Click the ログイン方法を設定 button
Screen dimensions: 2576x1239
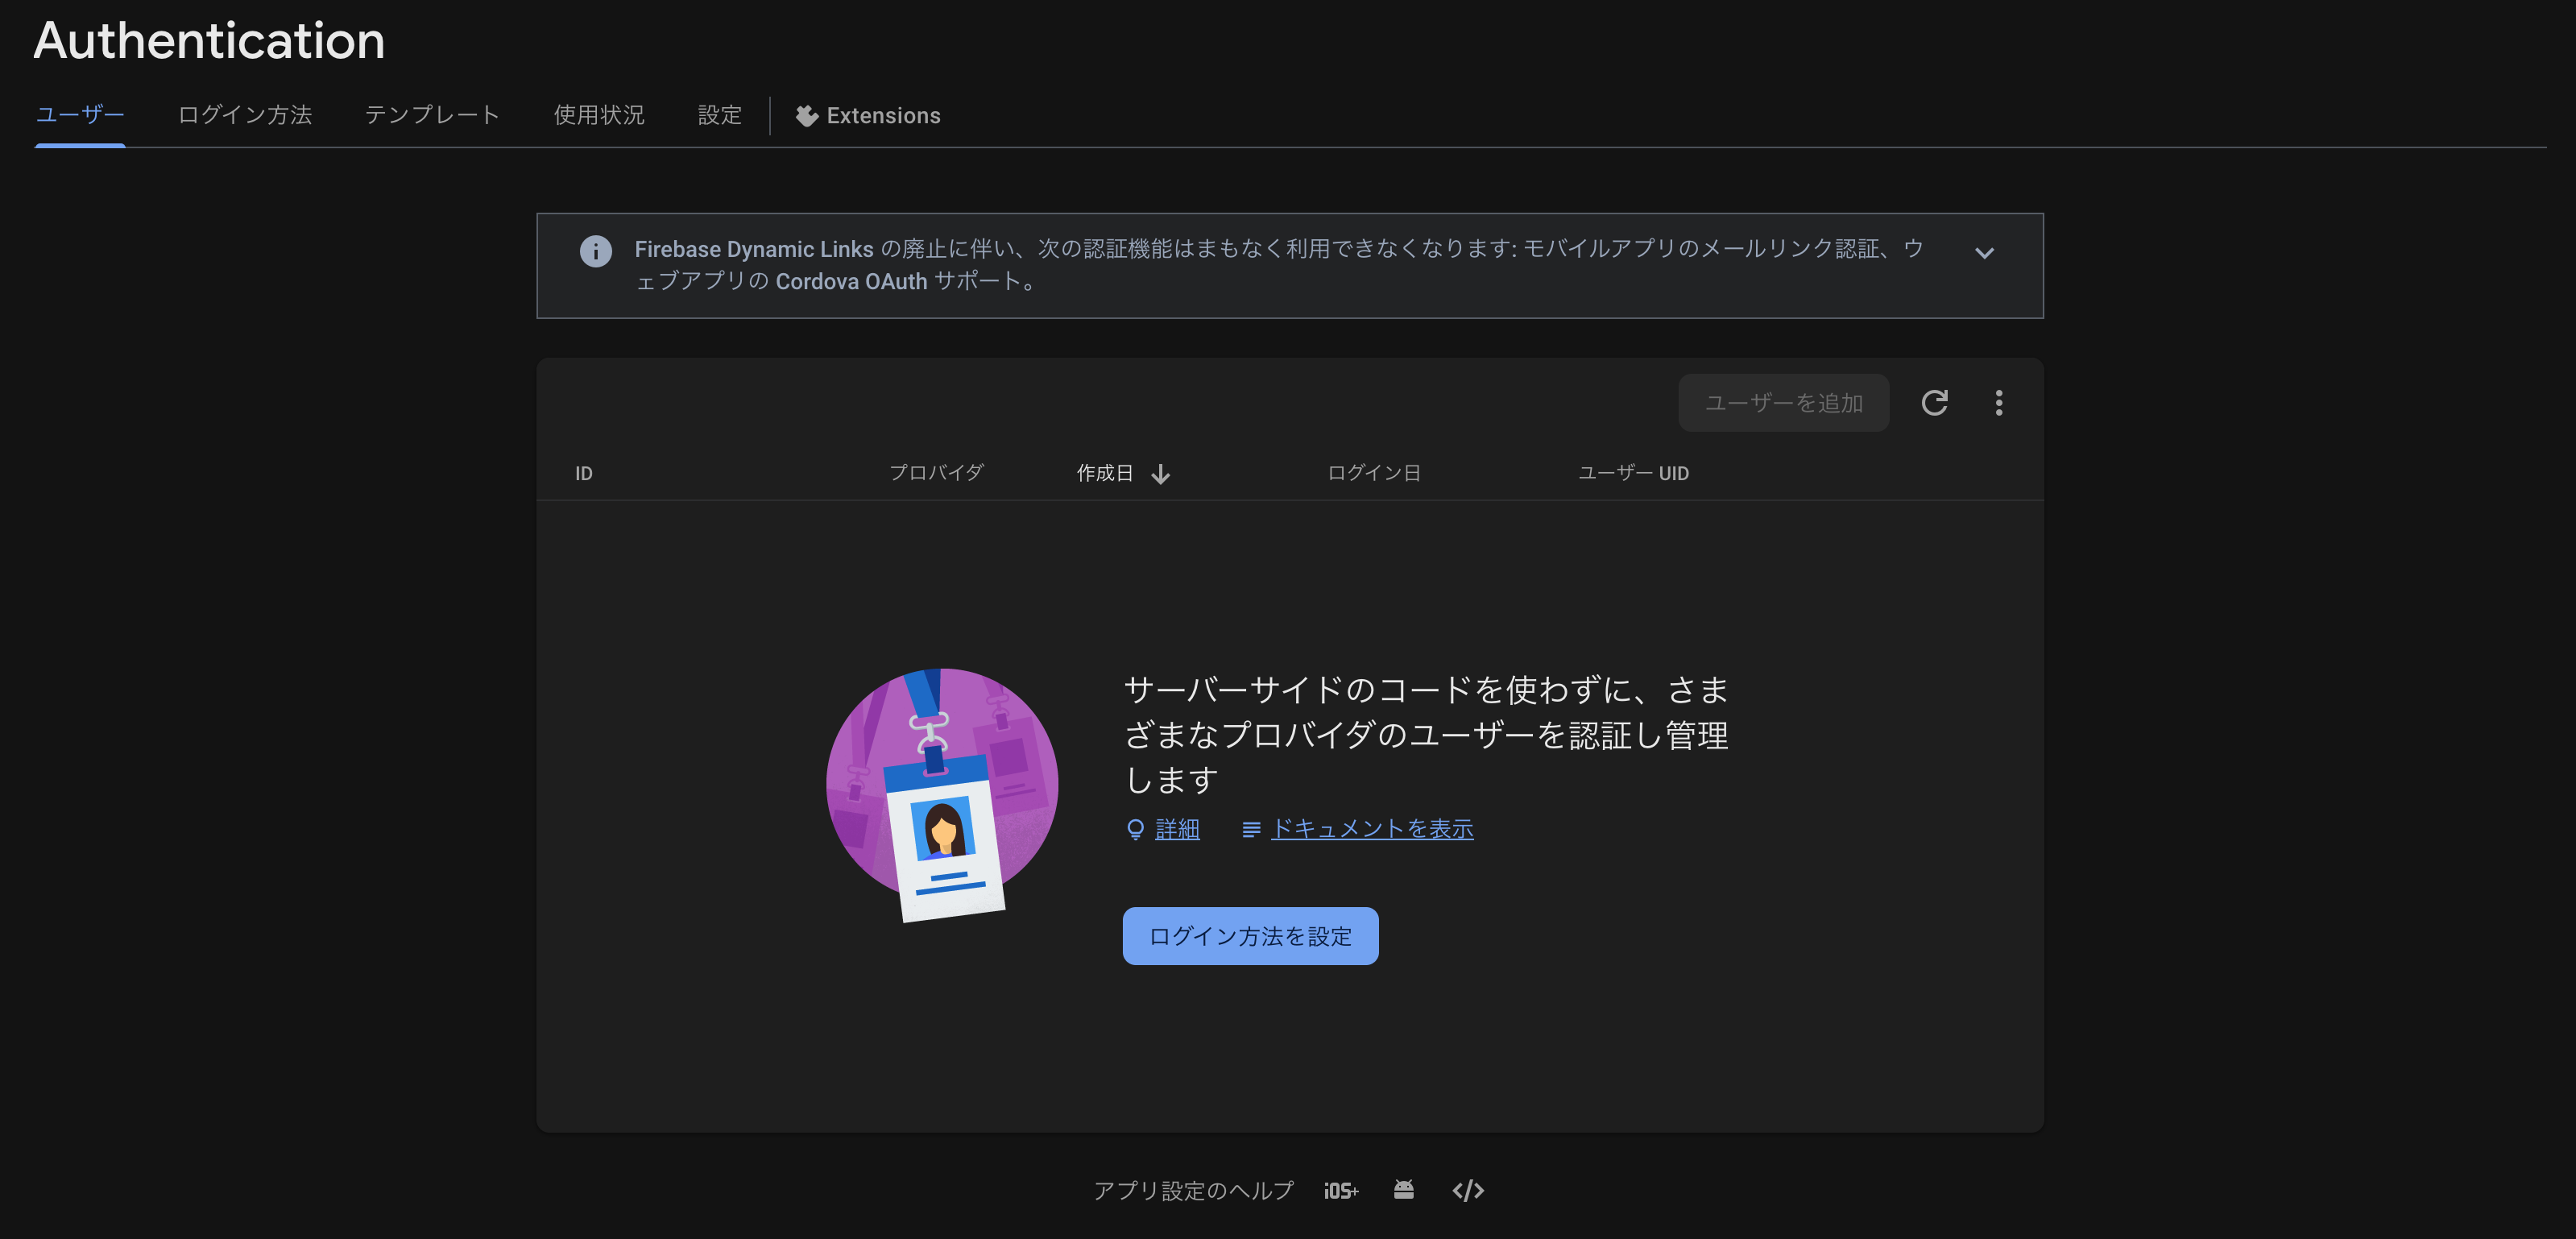pyautogui.click(x=1250, y=936)
